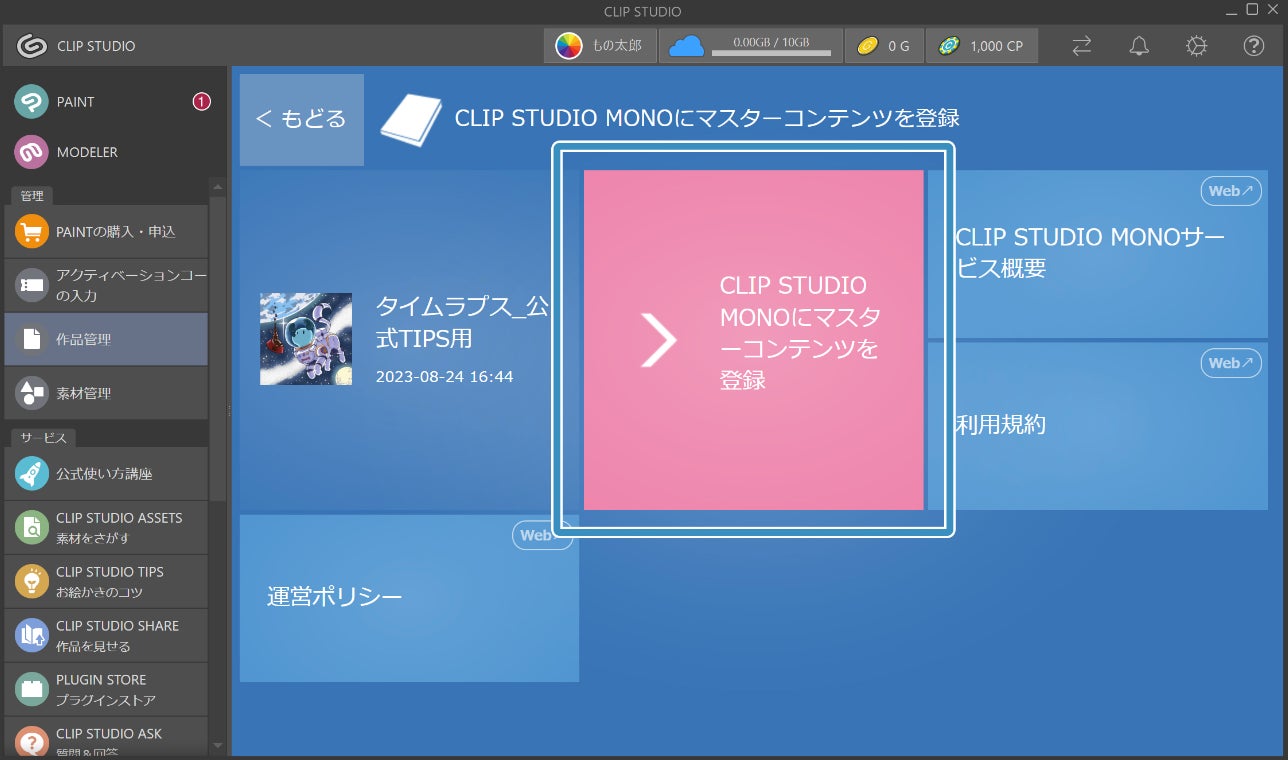The width and height of the screenshot is (1288, 760).
Task: Select PAINTの購入・申込 in sidebar
Action: (x=106, y=232)
